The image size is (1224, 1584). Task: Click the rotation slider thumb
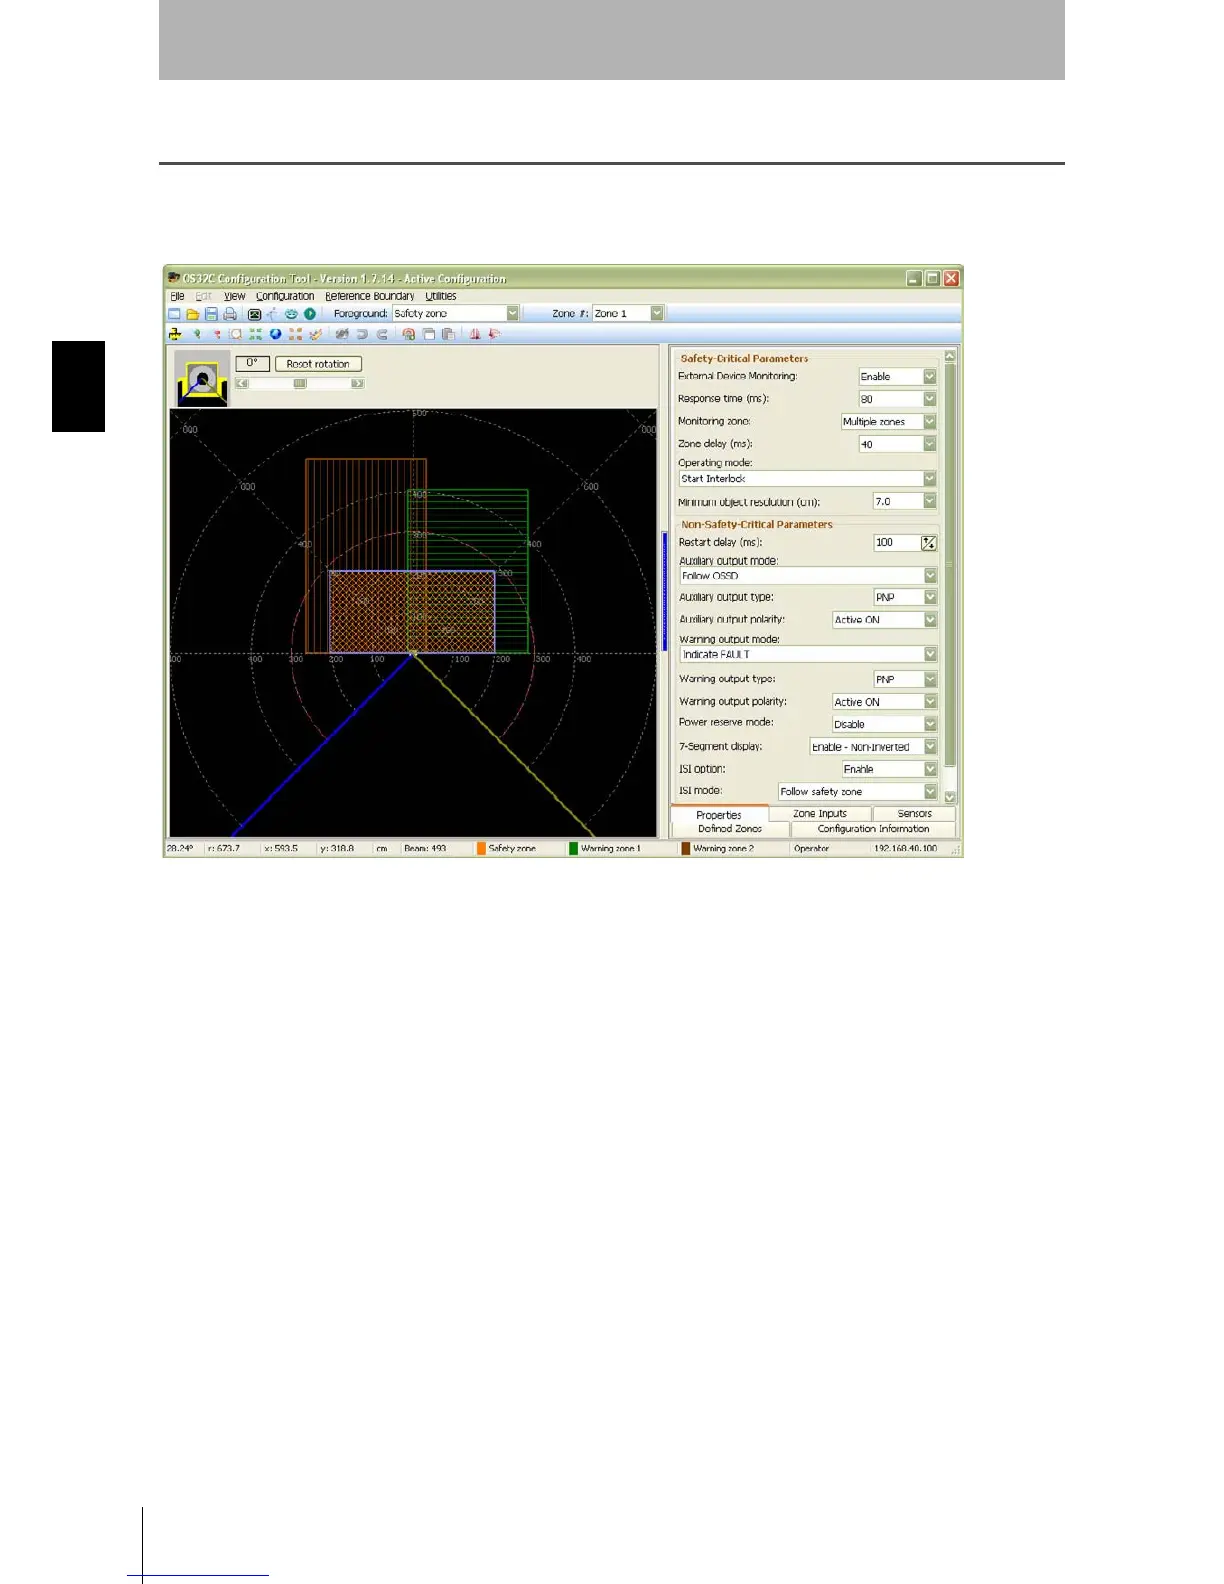300,383
